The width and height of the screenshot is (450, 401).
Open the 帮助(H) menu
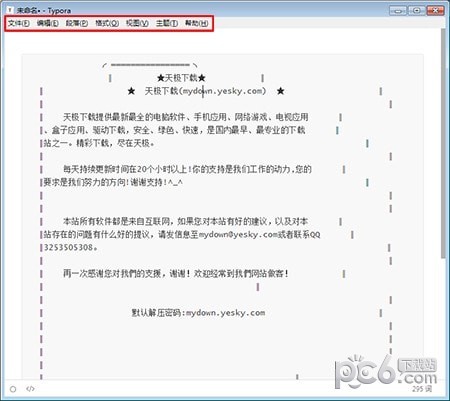197,23
